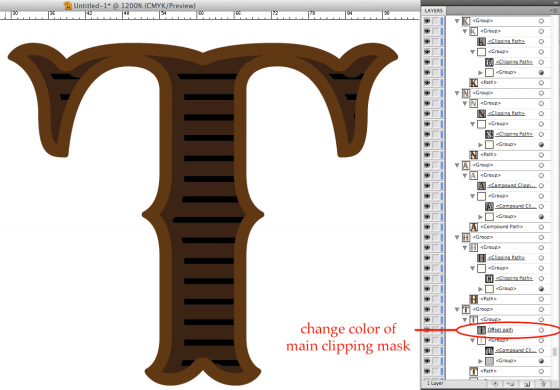Expand nested Group under H clipping path
Image resolution: width=560 pixels, height=390 pixels.
(x=481, y=289)
